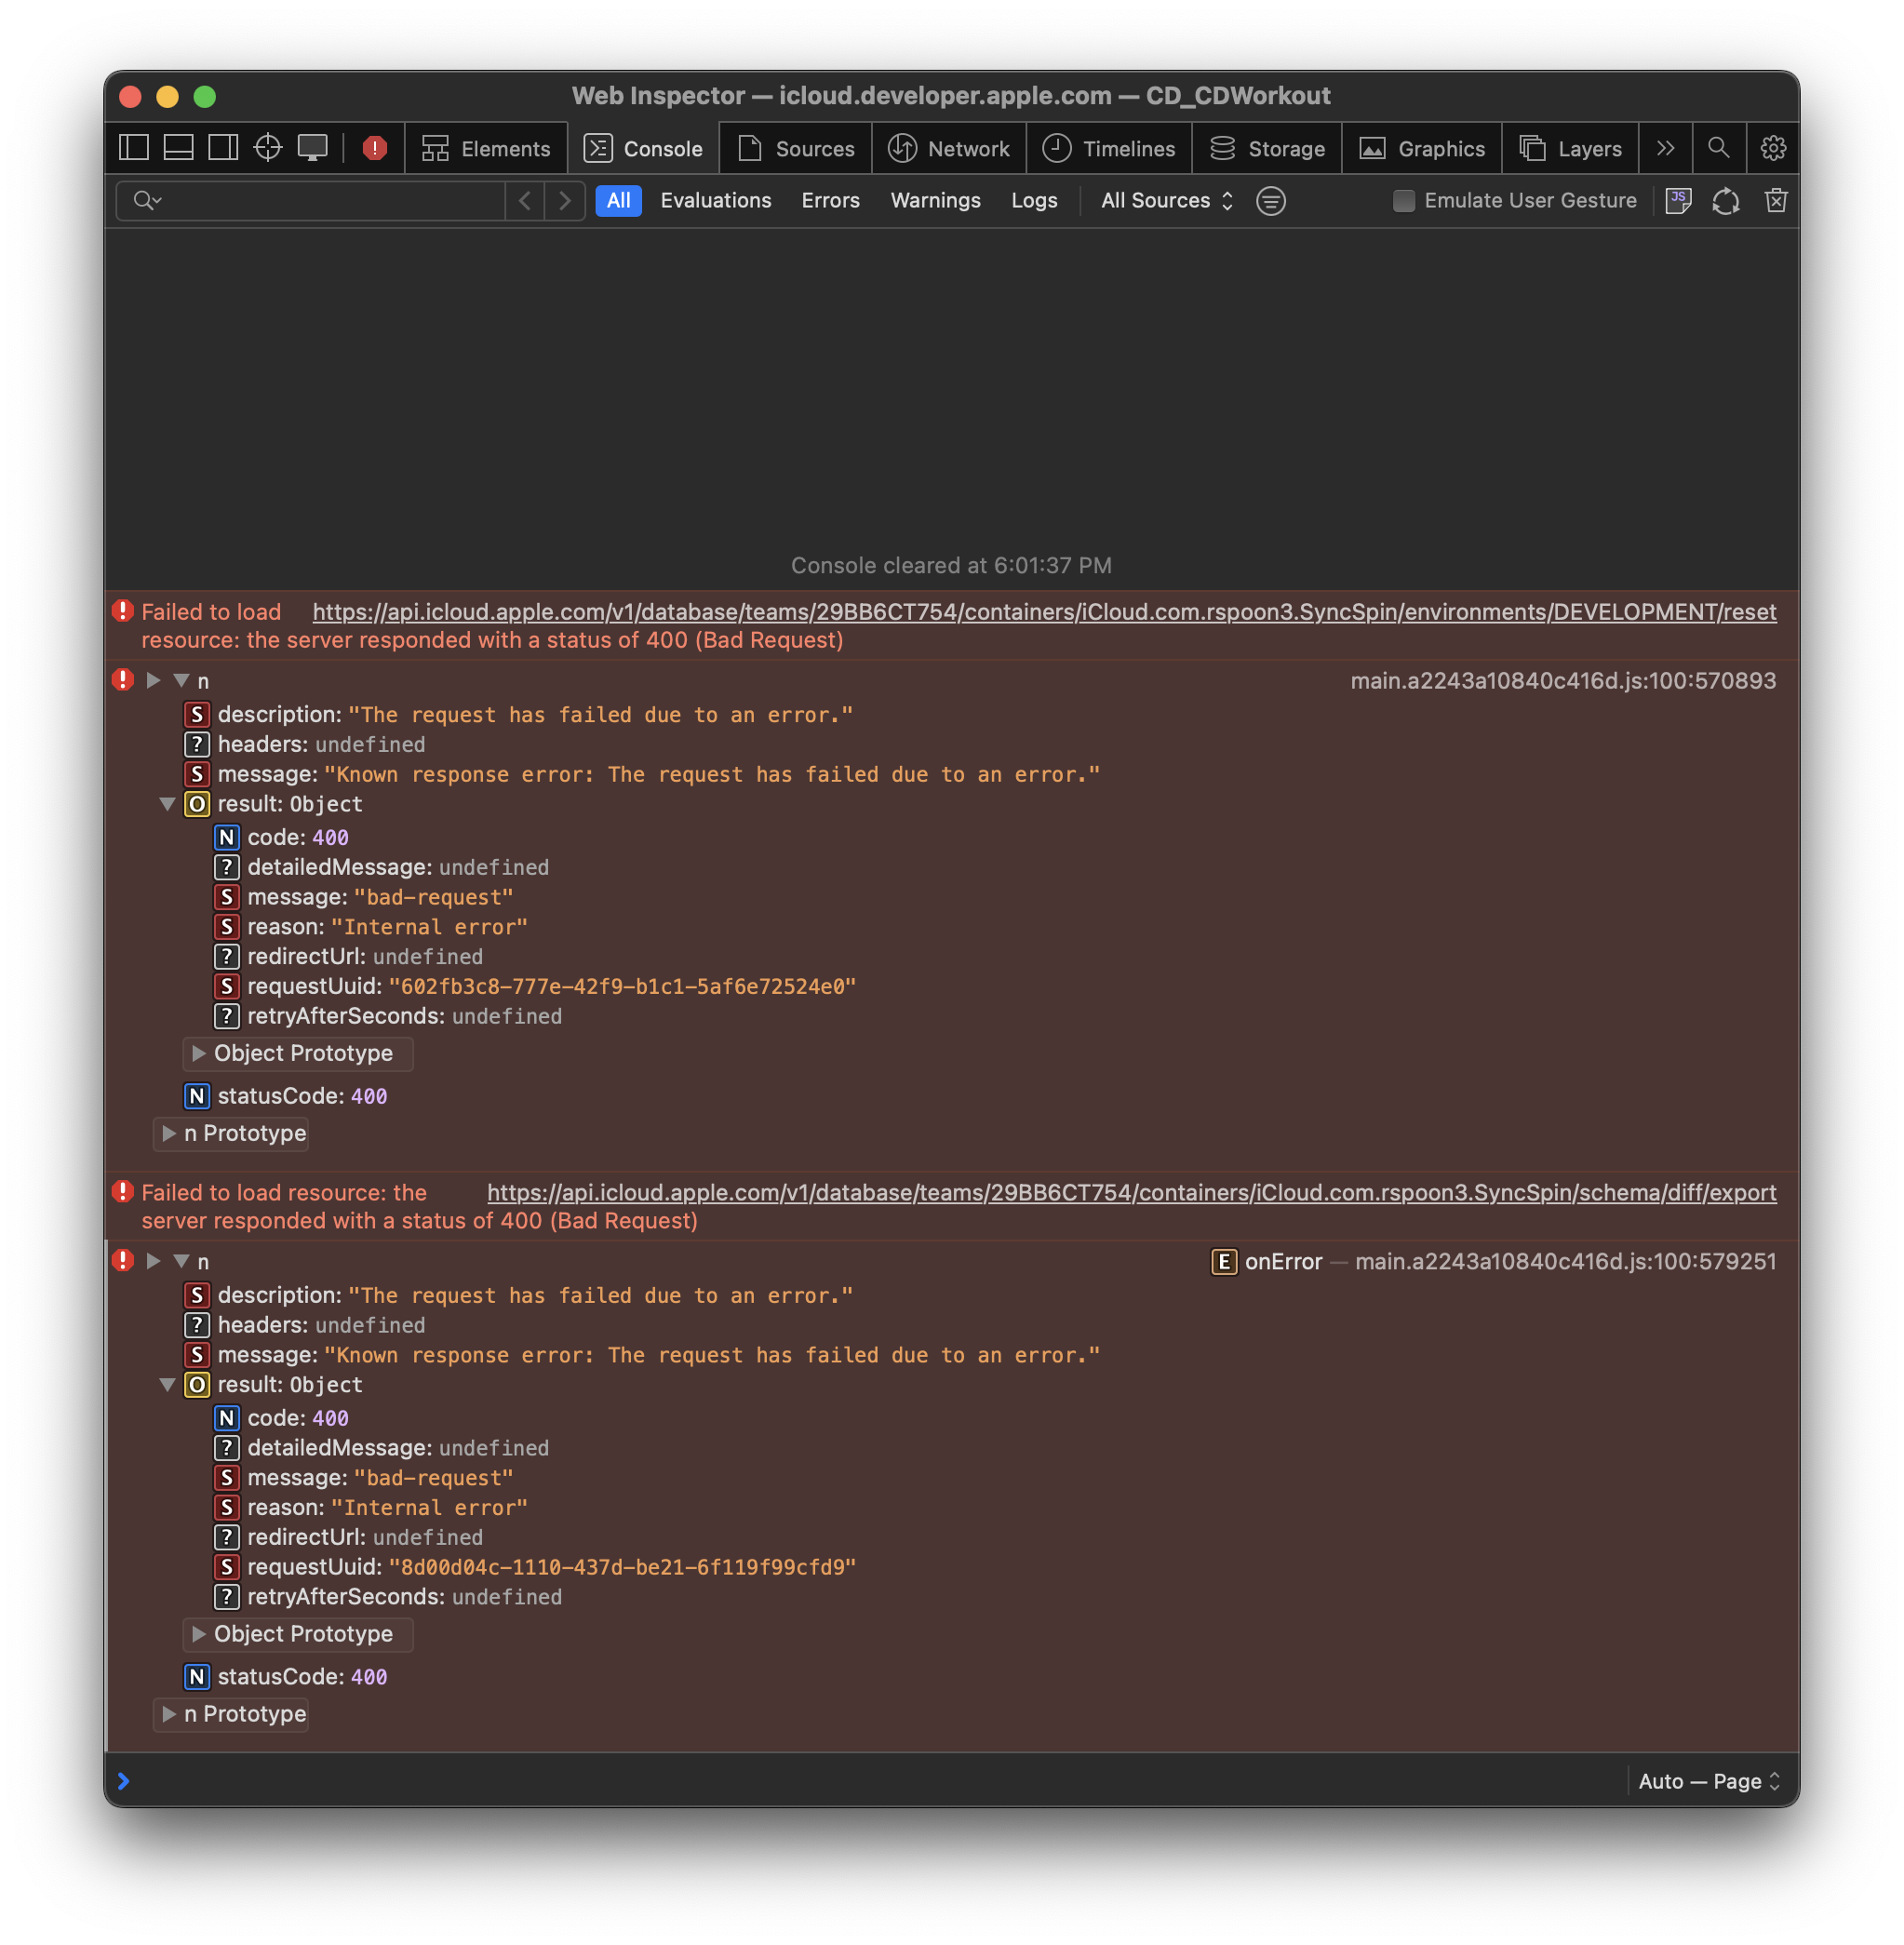1904x1945 pixels.
Task: Click error icon beside first Failed to load
Action: (123, 611)
